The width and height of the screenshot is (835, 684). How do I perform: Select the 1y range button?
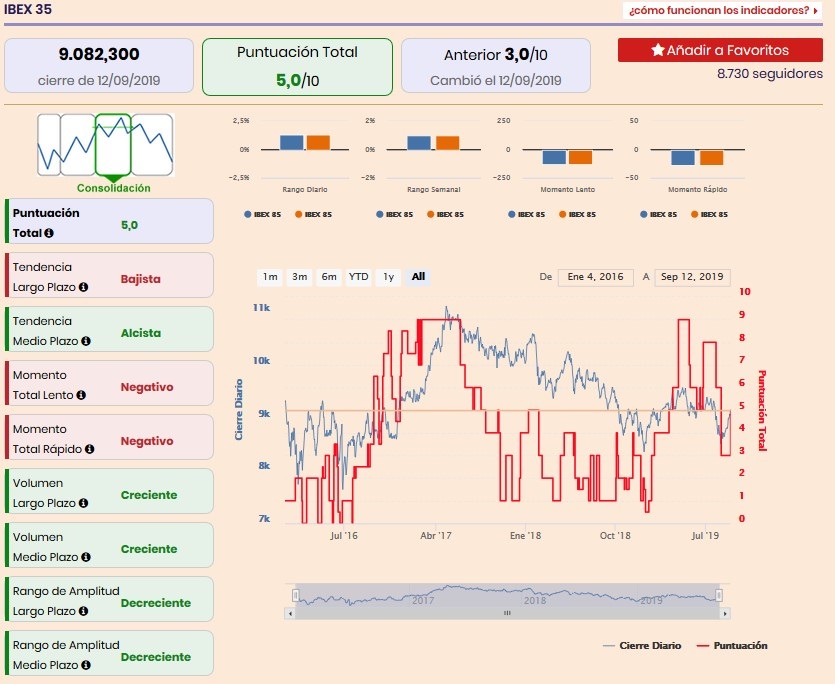pos(388,277)
